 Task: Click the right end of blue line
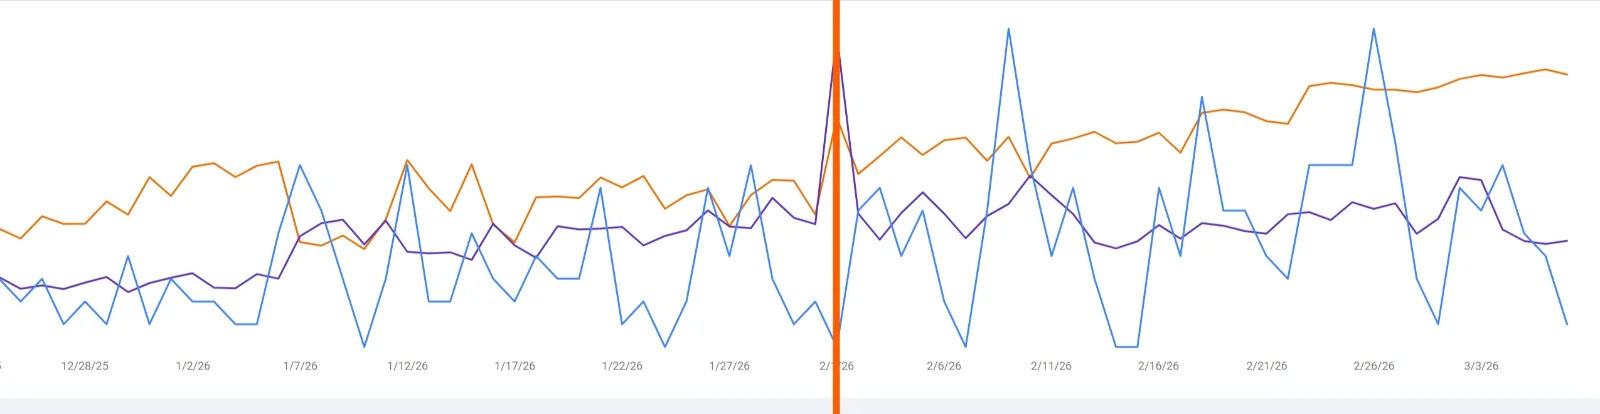[1566, 324]
